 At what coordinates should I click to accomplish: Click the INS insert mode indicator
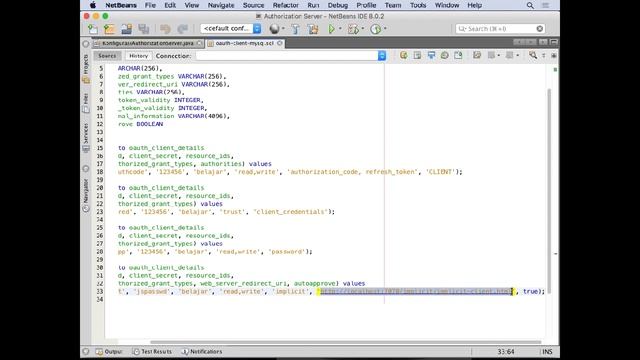[x=547, y=351]
